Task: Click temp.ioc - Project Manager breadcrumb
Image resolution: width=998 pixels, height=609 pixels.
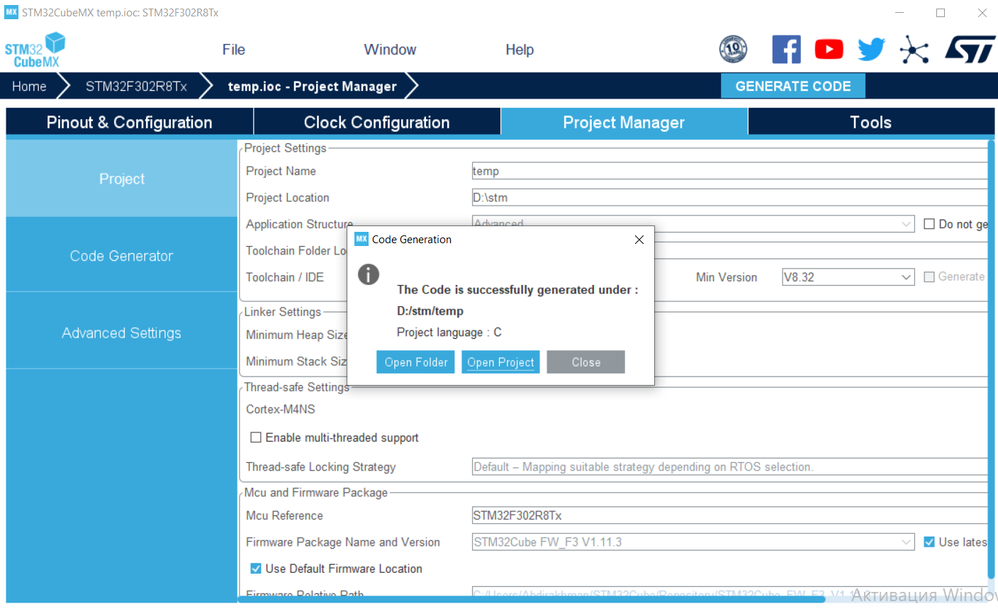Action: point(313,86)
